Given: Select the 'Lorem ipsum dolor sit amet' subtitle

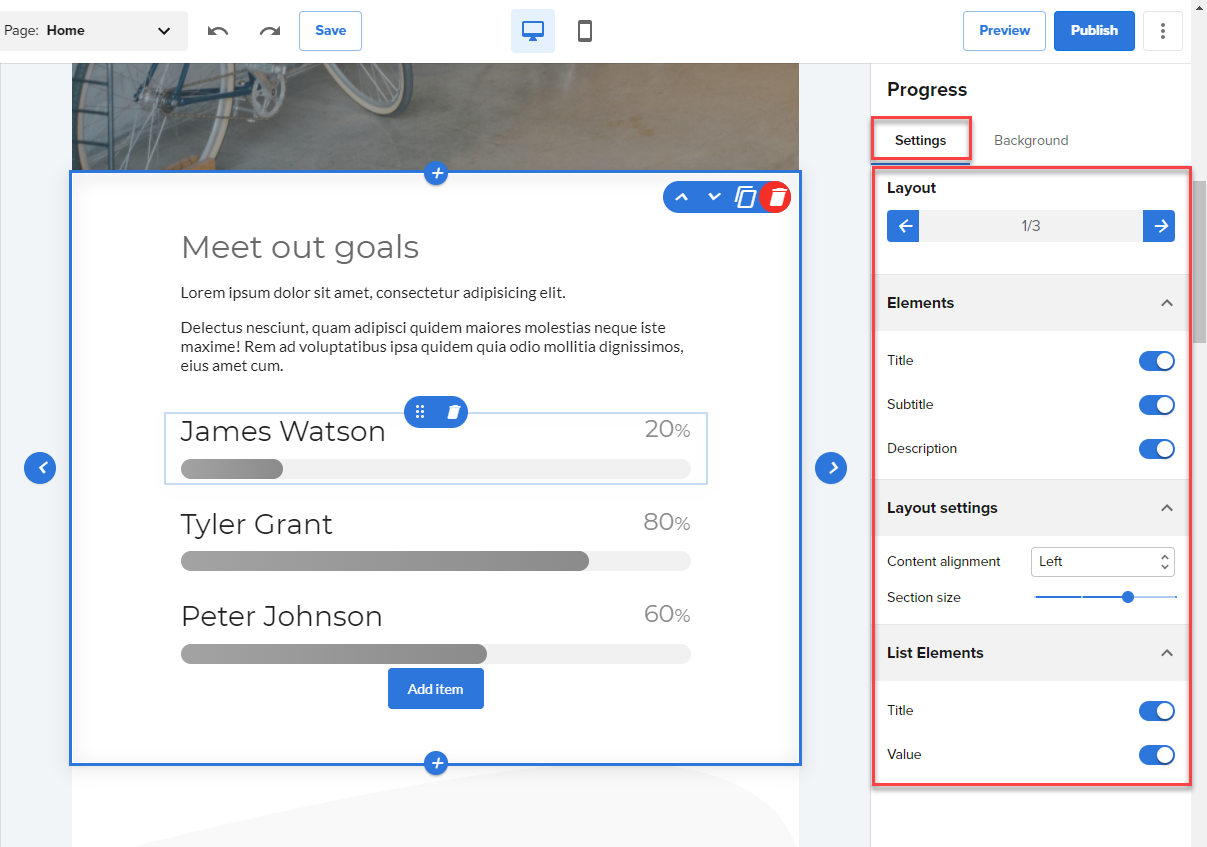Looking at the screenshot, I should 373,293.
